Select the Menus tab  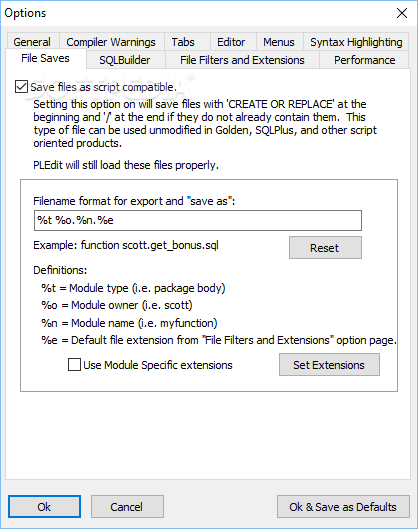[279, 42]
